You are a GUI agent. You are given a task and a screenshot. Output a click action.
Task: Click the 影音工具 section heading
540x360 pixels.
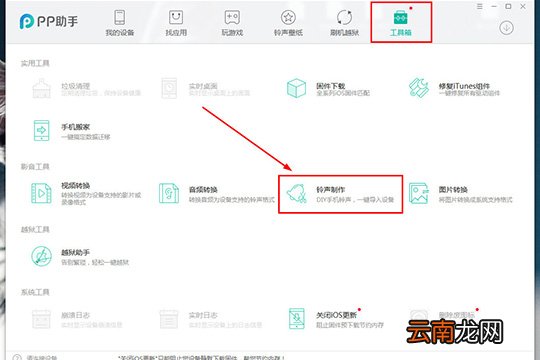(x=35, y=167)
